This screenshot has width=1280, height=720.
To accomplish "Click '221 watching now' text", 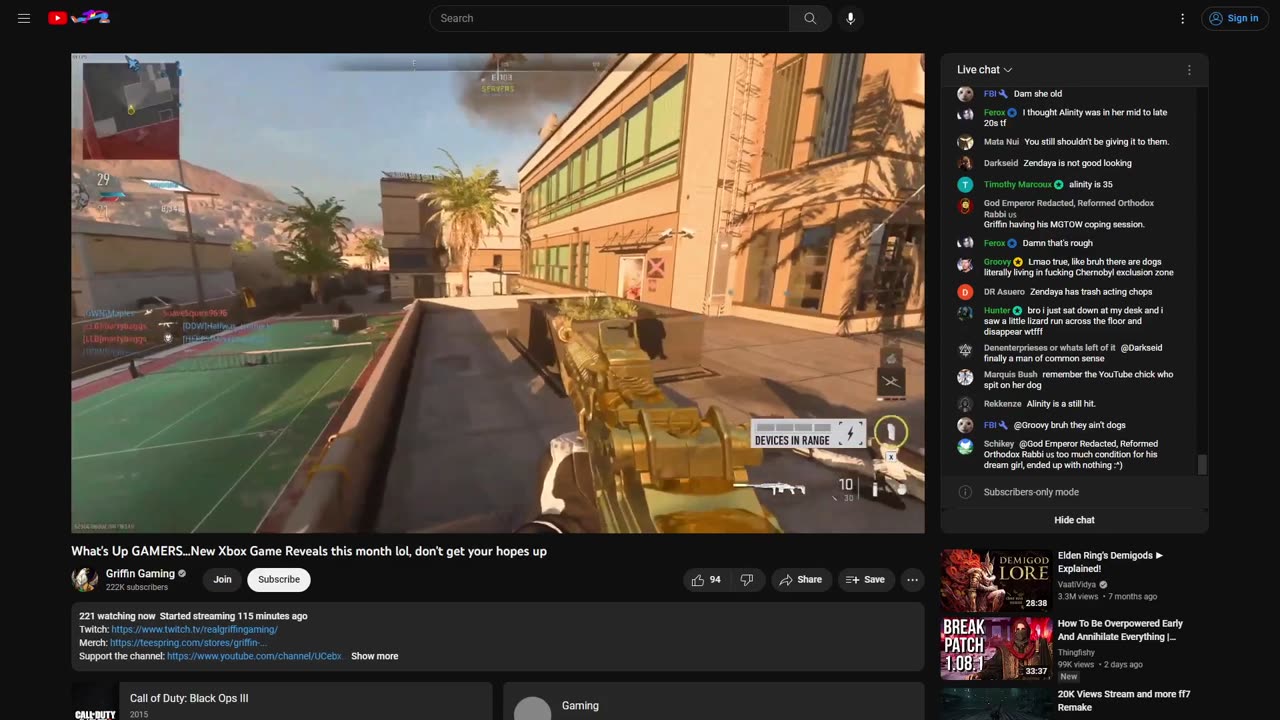I will [117, 616].
